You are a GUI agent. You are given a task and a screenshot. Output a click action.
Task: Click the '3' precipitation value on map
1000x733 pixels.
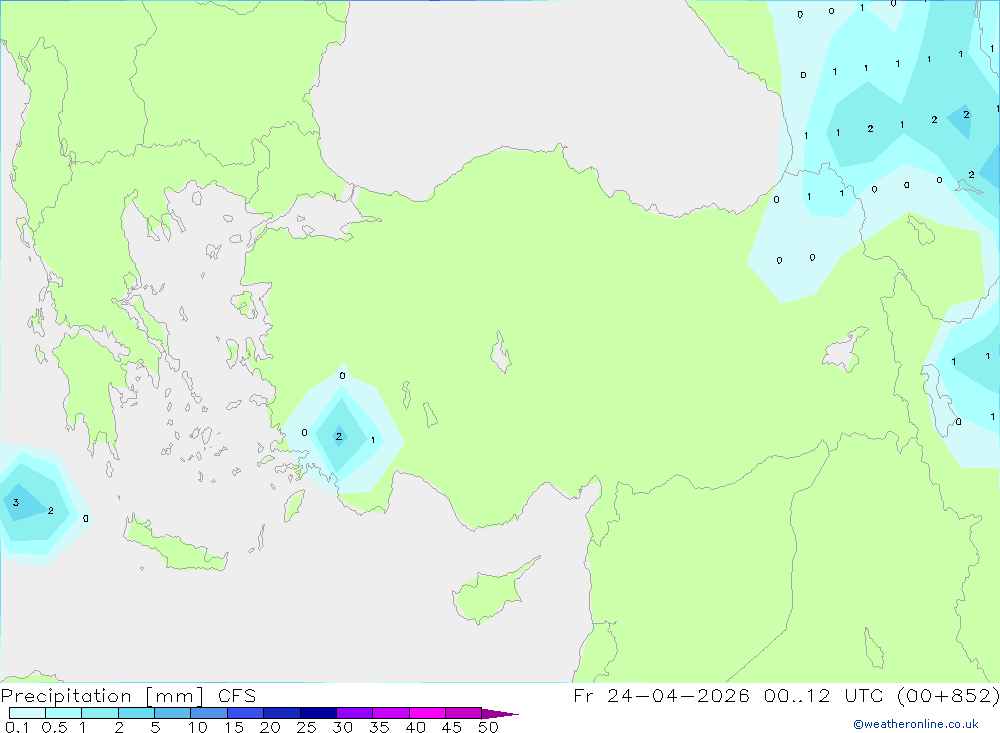[16, 503]
